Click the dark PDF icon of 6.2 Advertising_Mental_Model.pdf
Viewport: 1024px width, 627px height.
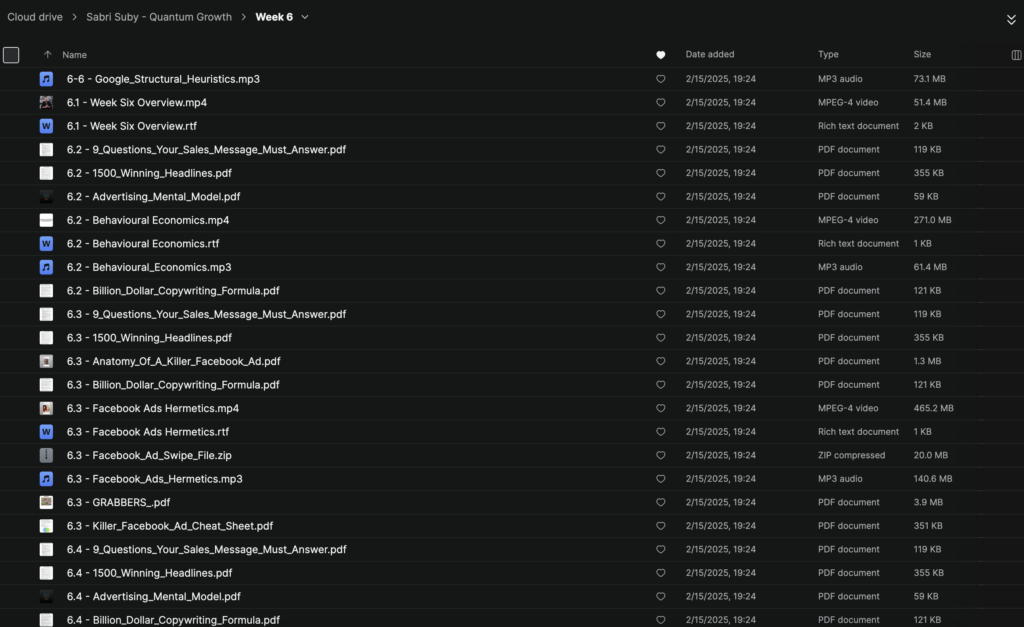click(46, 197)
